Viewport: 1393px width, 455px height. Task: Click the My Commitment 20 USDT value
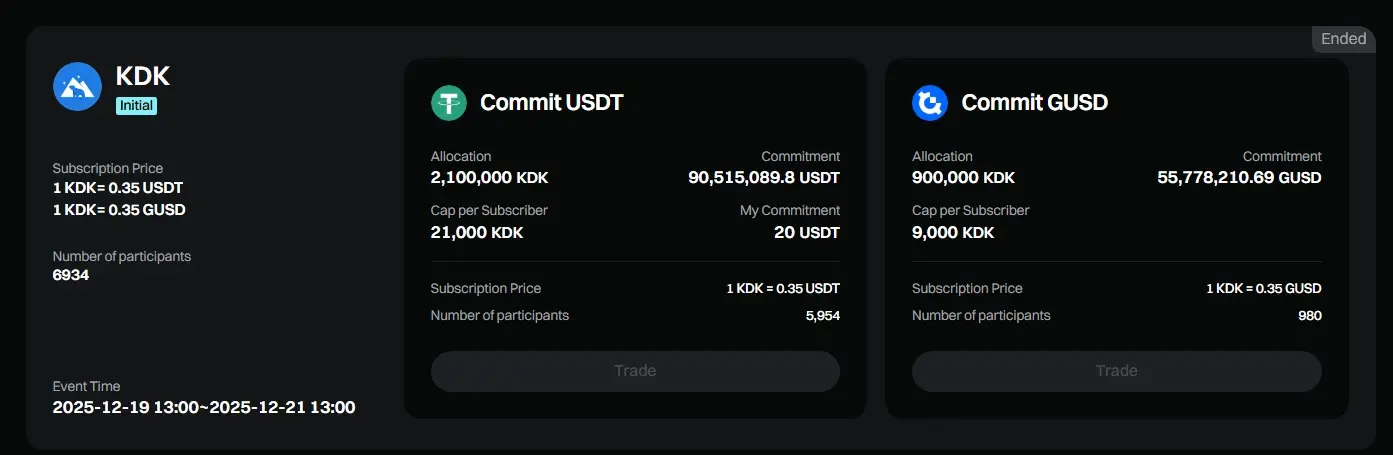(x=807, y=233)
